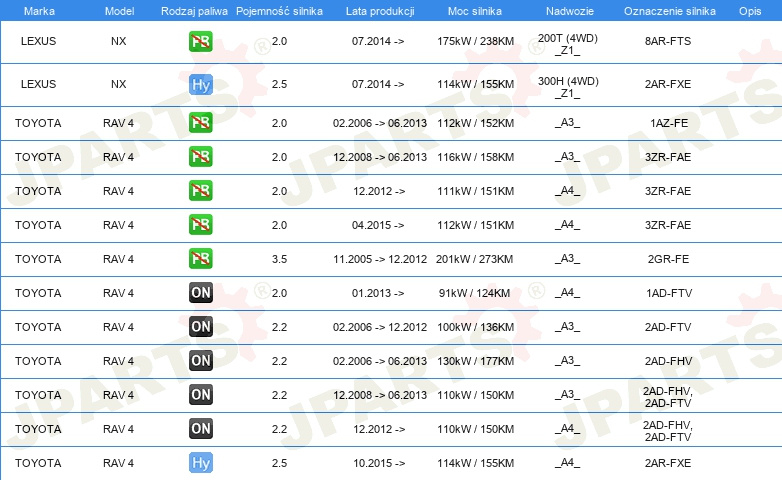782x480 pixels.
Task: Click the Rodzaj paliwa column header
Action: click(x=194, y=11)
